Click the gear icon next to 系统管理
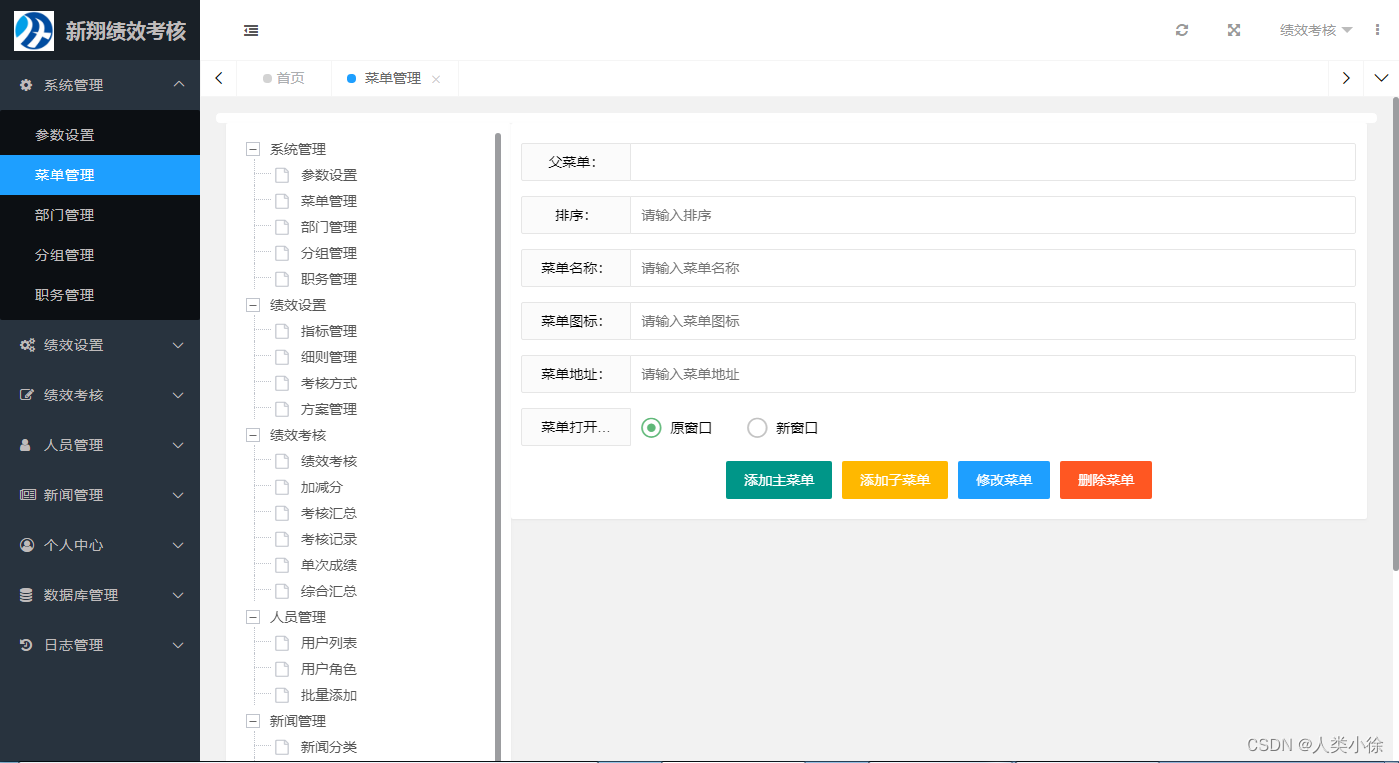Viewport: 1399px width, 763px height. pyautogui.click(x=26, y=85)
